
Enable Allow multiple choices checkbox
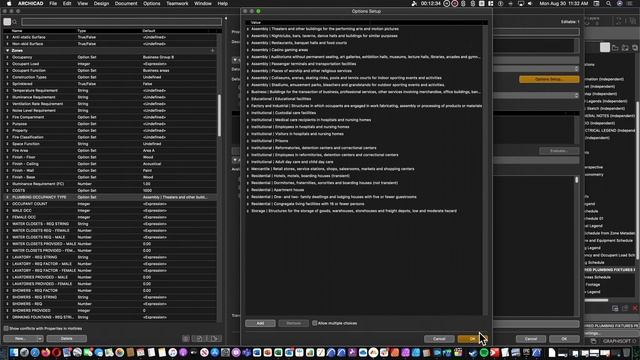(x=315, y=323)
